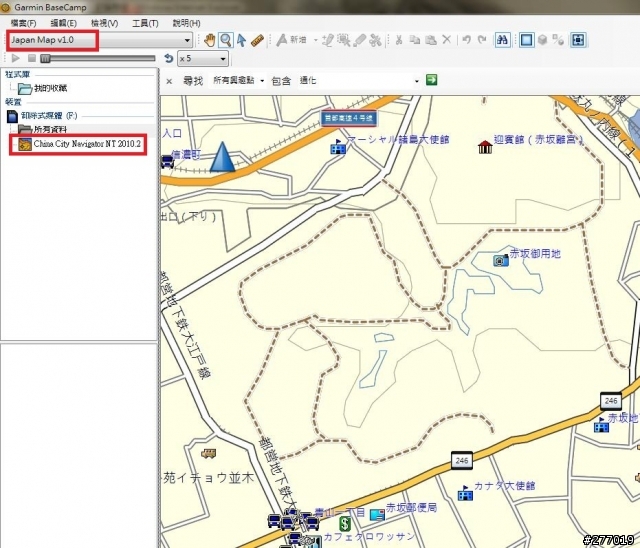
Task: Click the green dollar bank icon
Action: [345, 523]
